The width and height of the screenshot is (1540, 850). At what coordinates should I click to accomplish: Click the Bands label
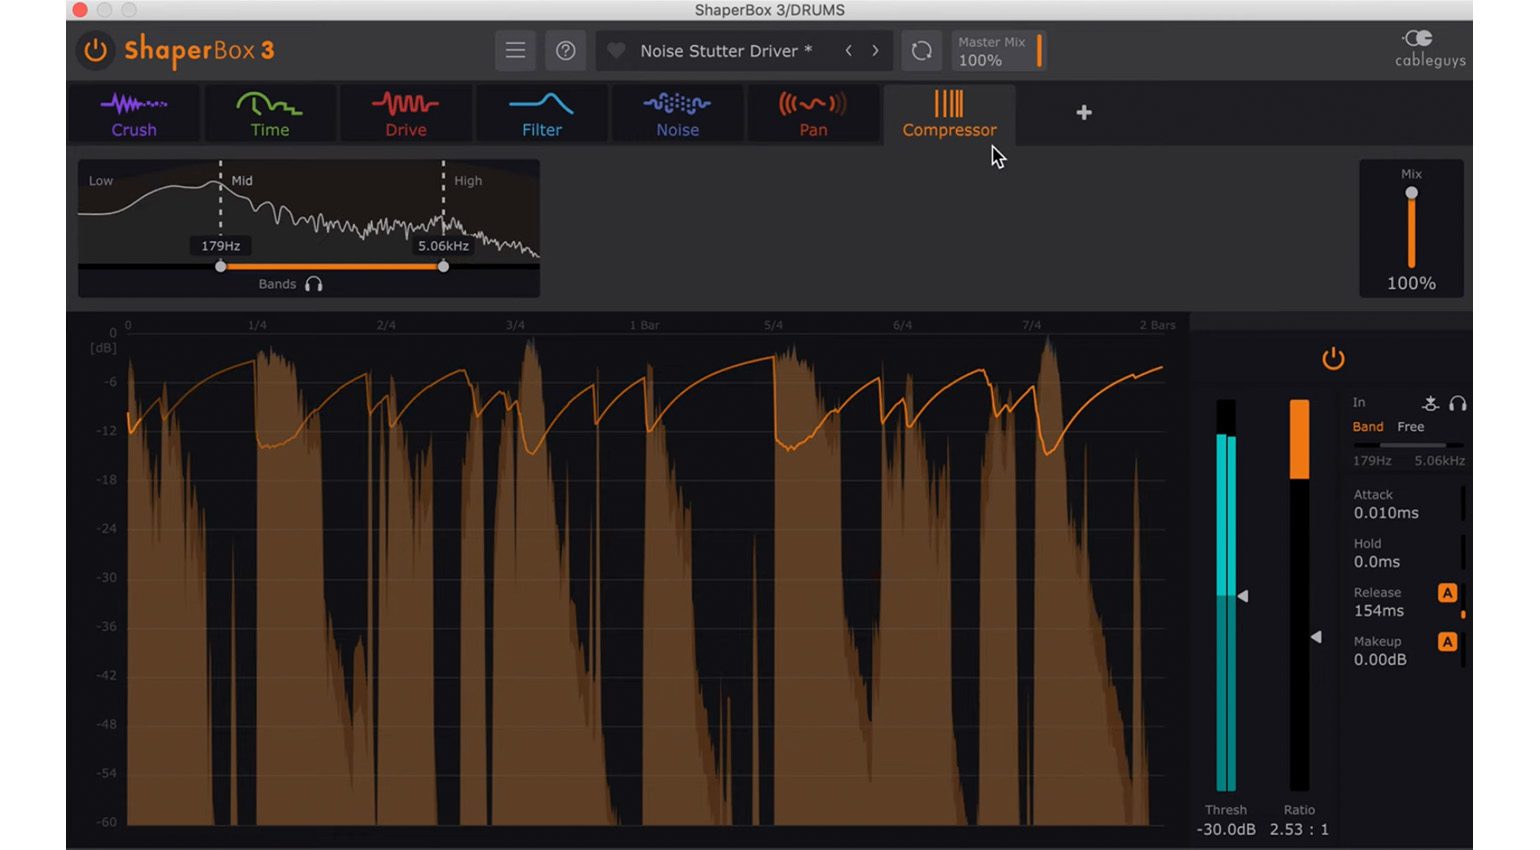277,284
